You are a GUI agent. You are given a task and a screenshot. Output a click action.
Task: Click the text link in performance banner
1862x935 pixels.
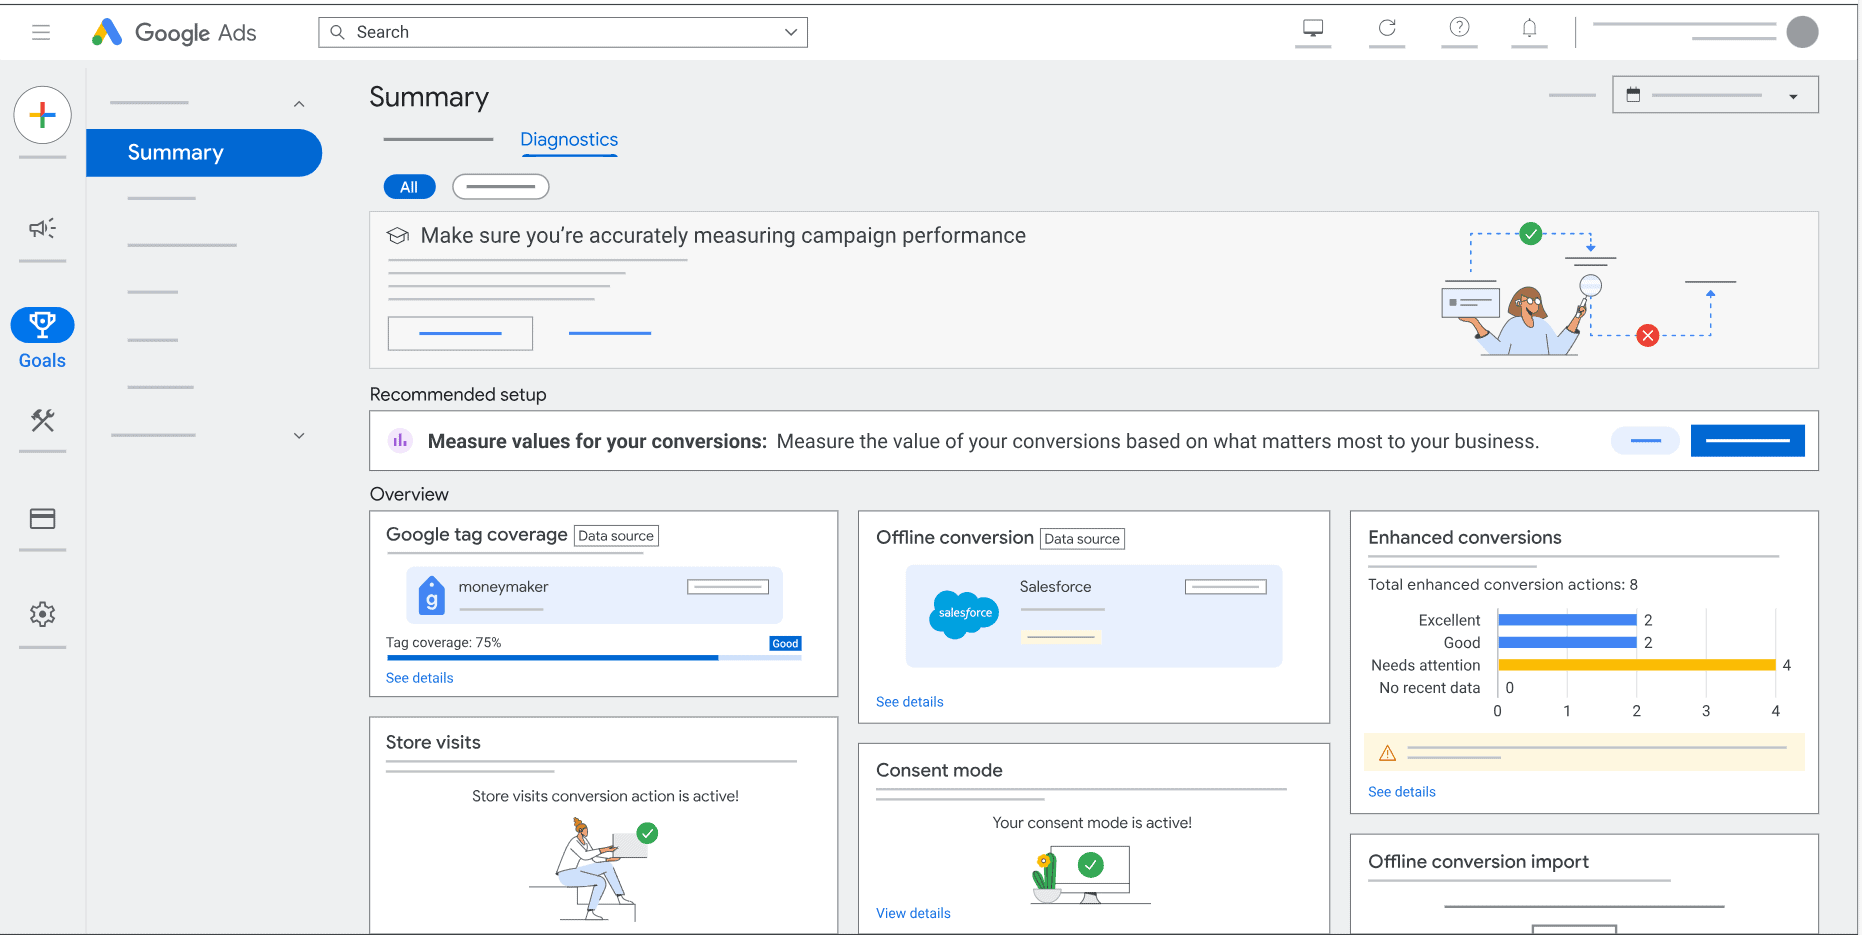point(610,333)
